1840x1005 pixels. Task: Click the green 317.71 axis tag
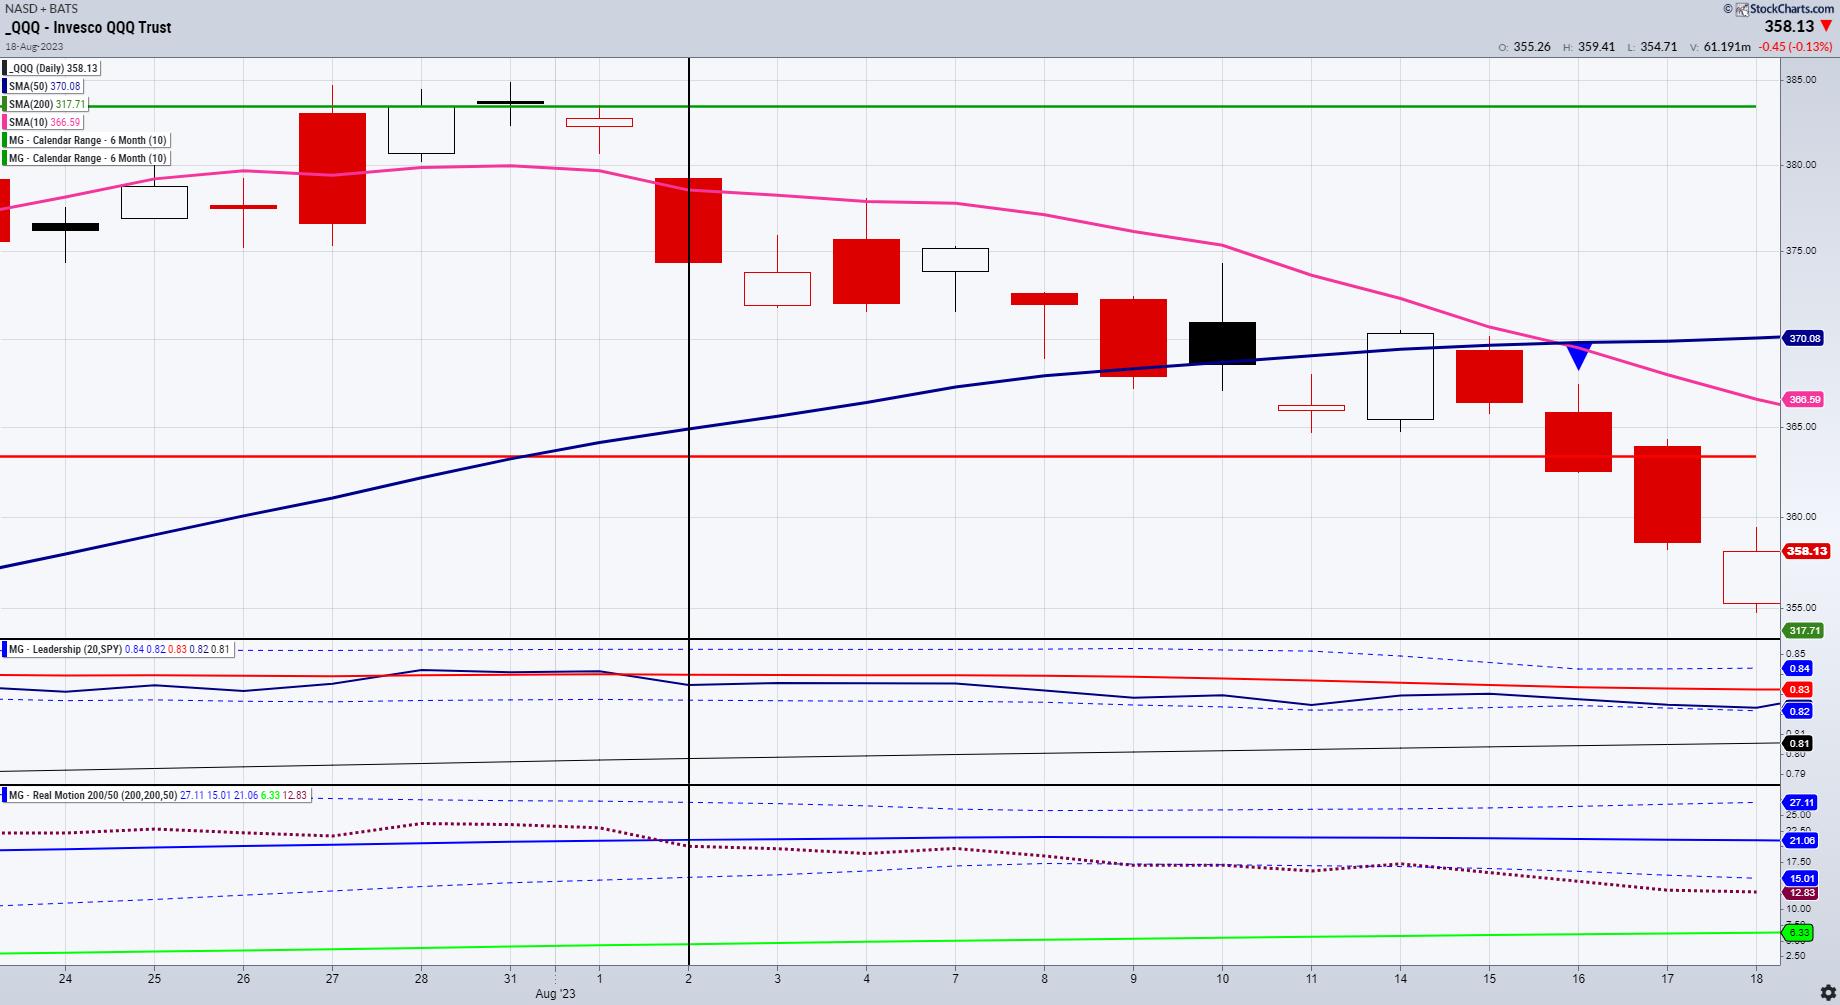tap(1805, 630)
